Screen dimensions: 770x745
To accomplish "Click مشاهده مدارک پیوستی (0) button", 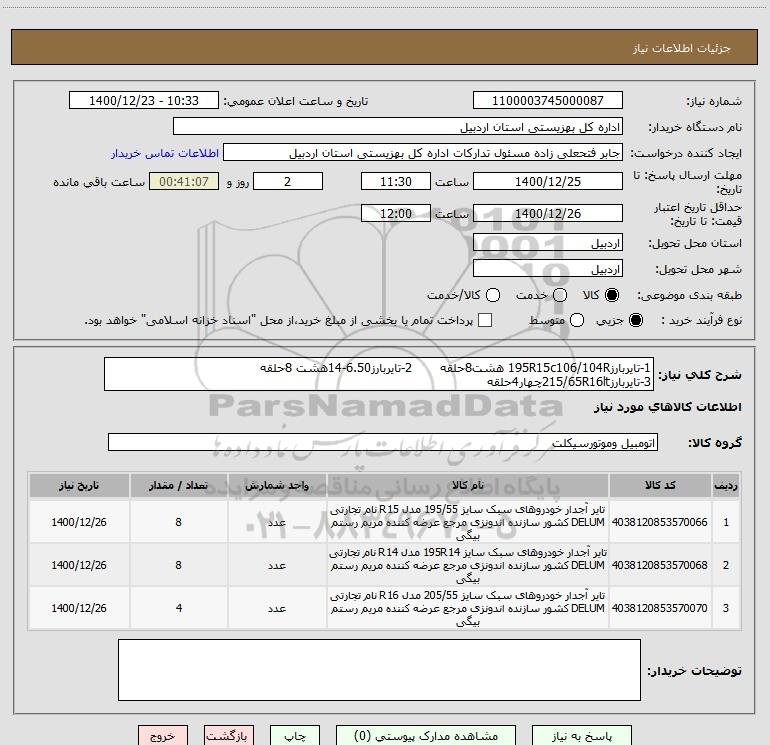I will (x=426, y=736).
